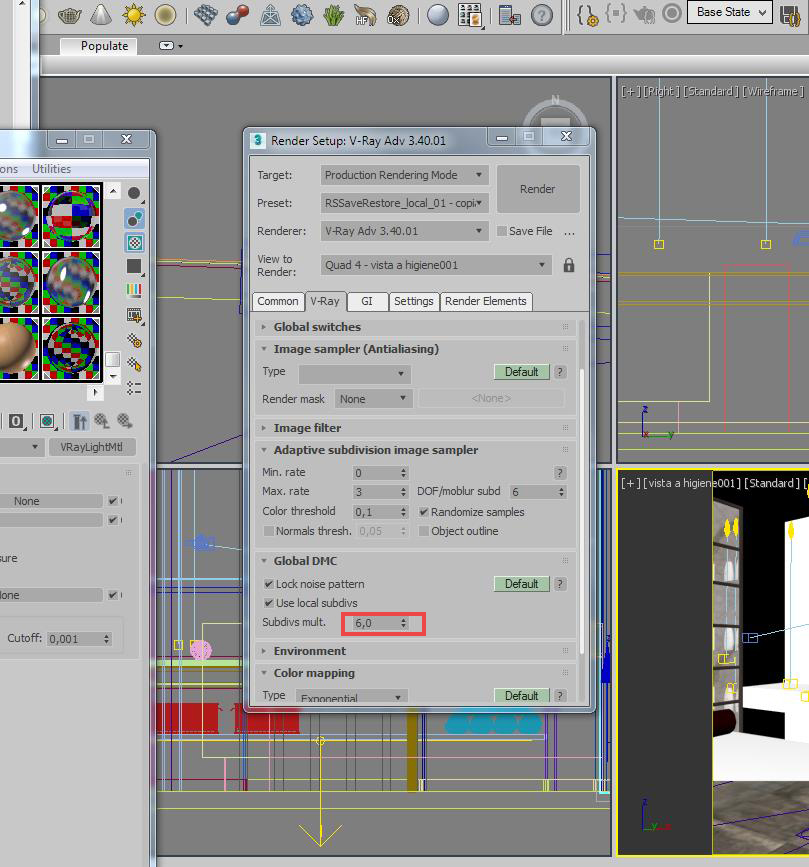Click the save state icon beside Base State
Image resolution: width=809 pixels, height=867 pixels.
pyautogui.click(x=791, y=15)
